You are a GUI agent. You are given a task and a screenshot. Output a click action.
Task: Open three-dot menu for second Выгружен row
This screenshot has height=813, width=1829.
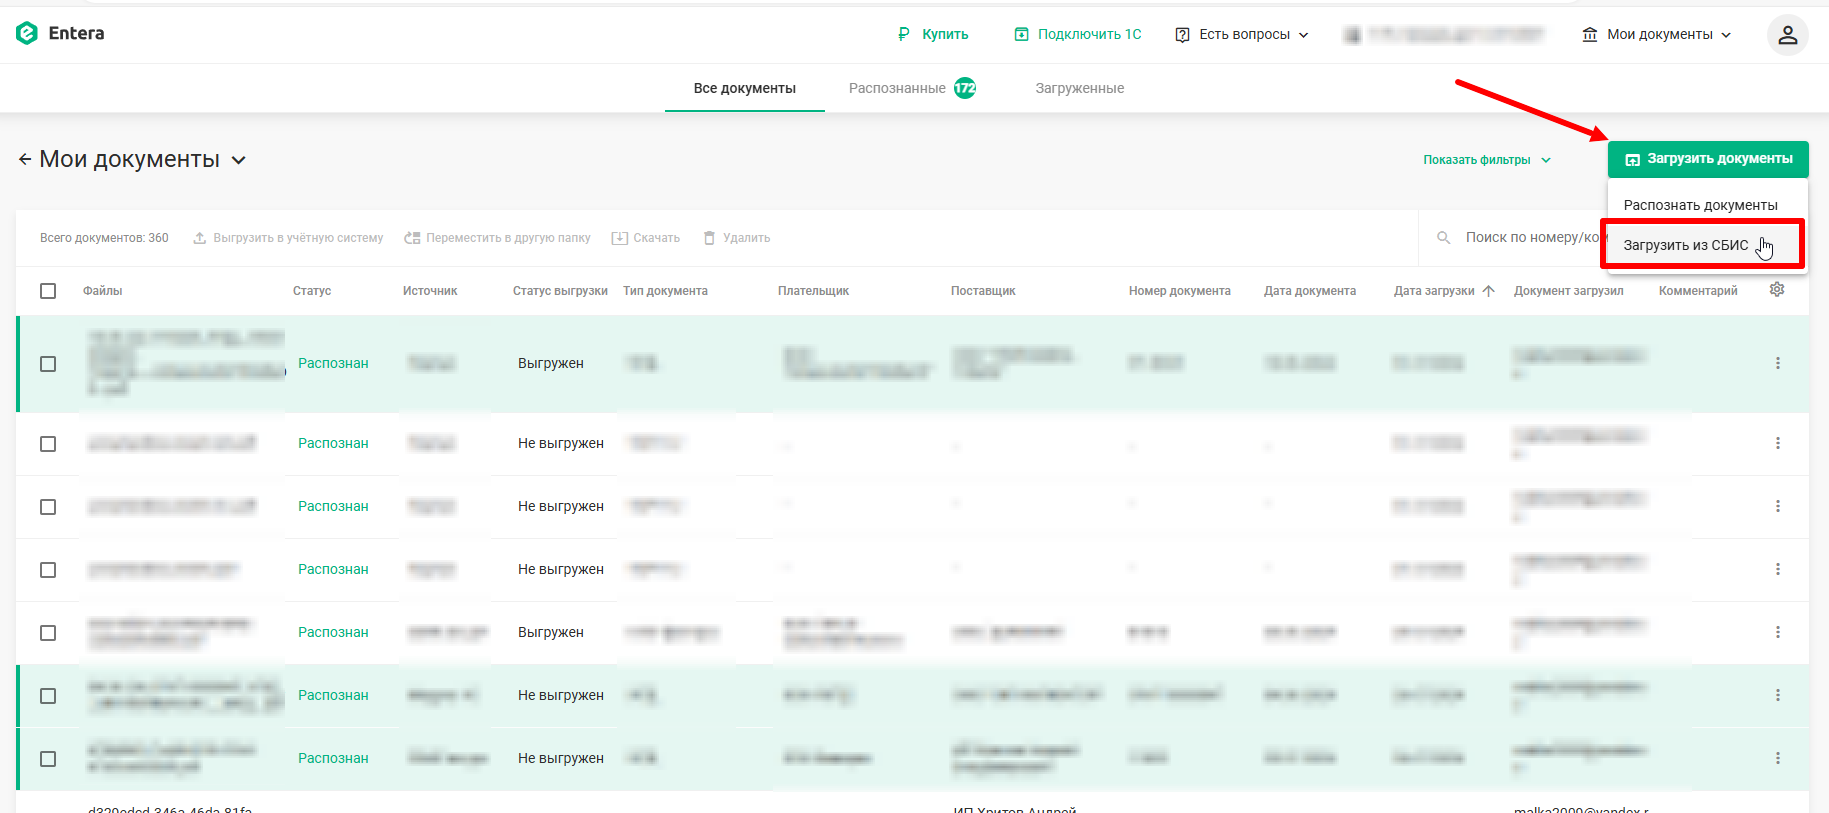coord(1778,632)
